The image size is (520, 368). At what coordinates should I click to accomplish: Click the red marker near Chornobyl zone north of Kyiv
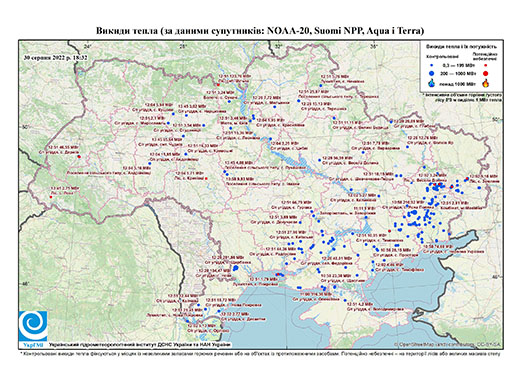pos(218,85)
